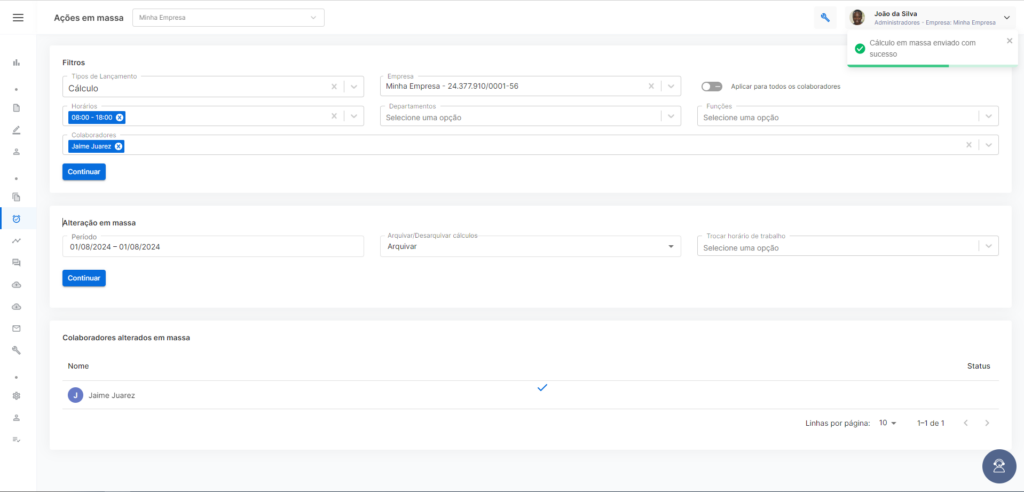Click the checklist icon at sidebar bottom
Viewport: 1024px width, 492px height.
[16, 440]
